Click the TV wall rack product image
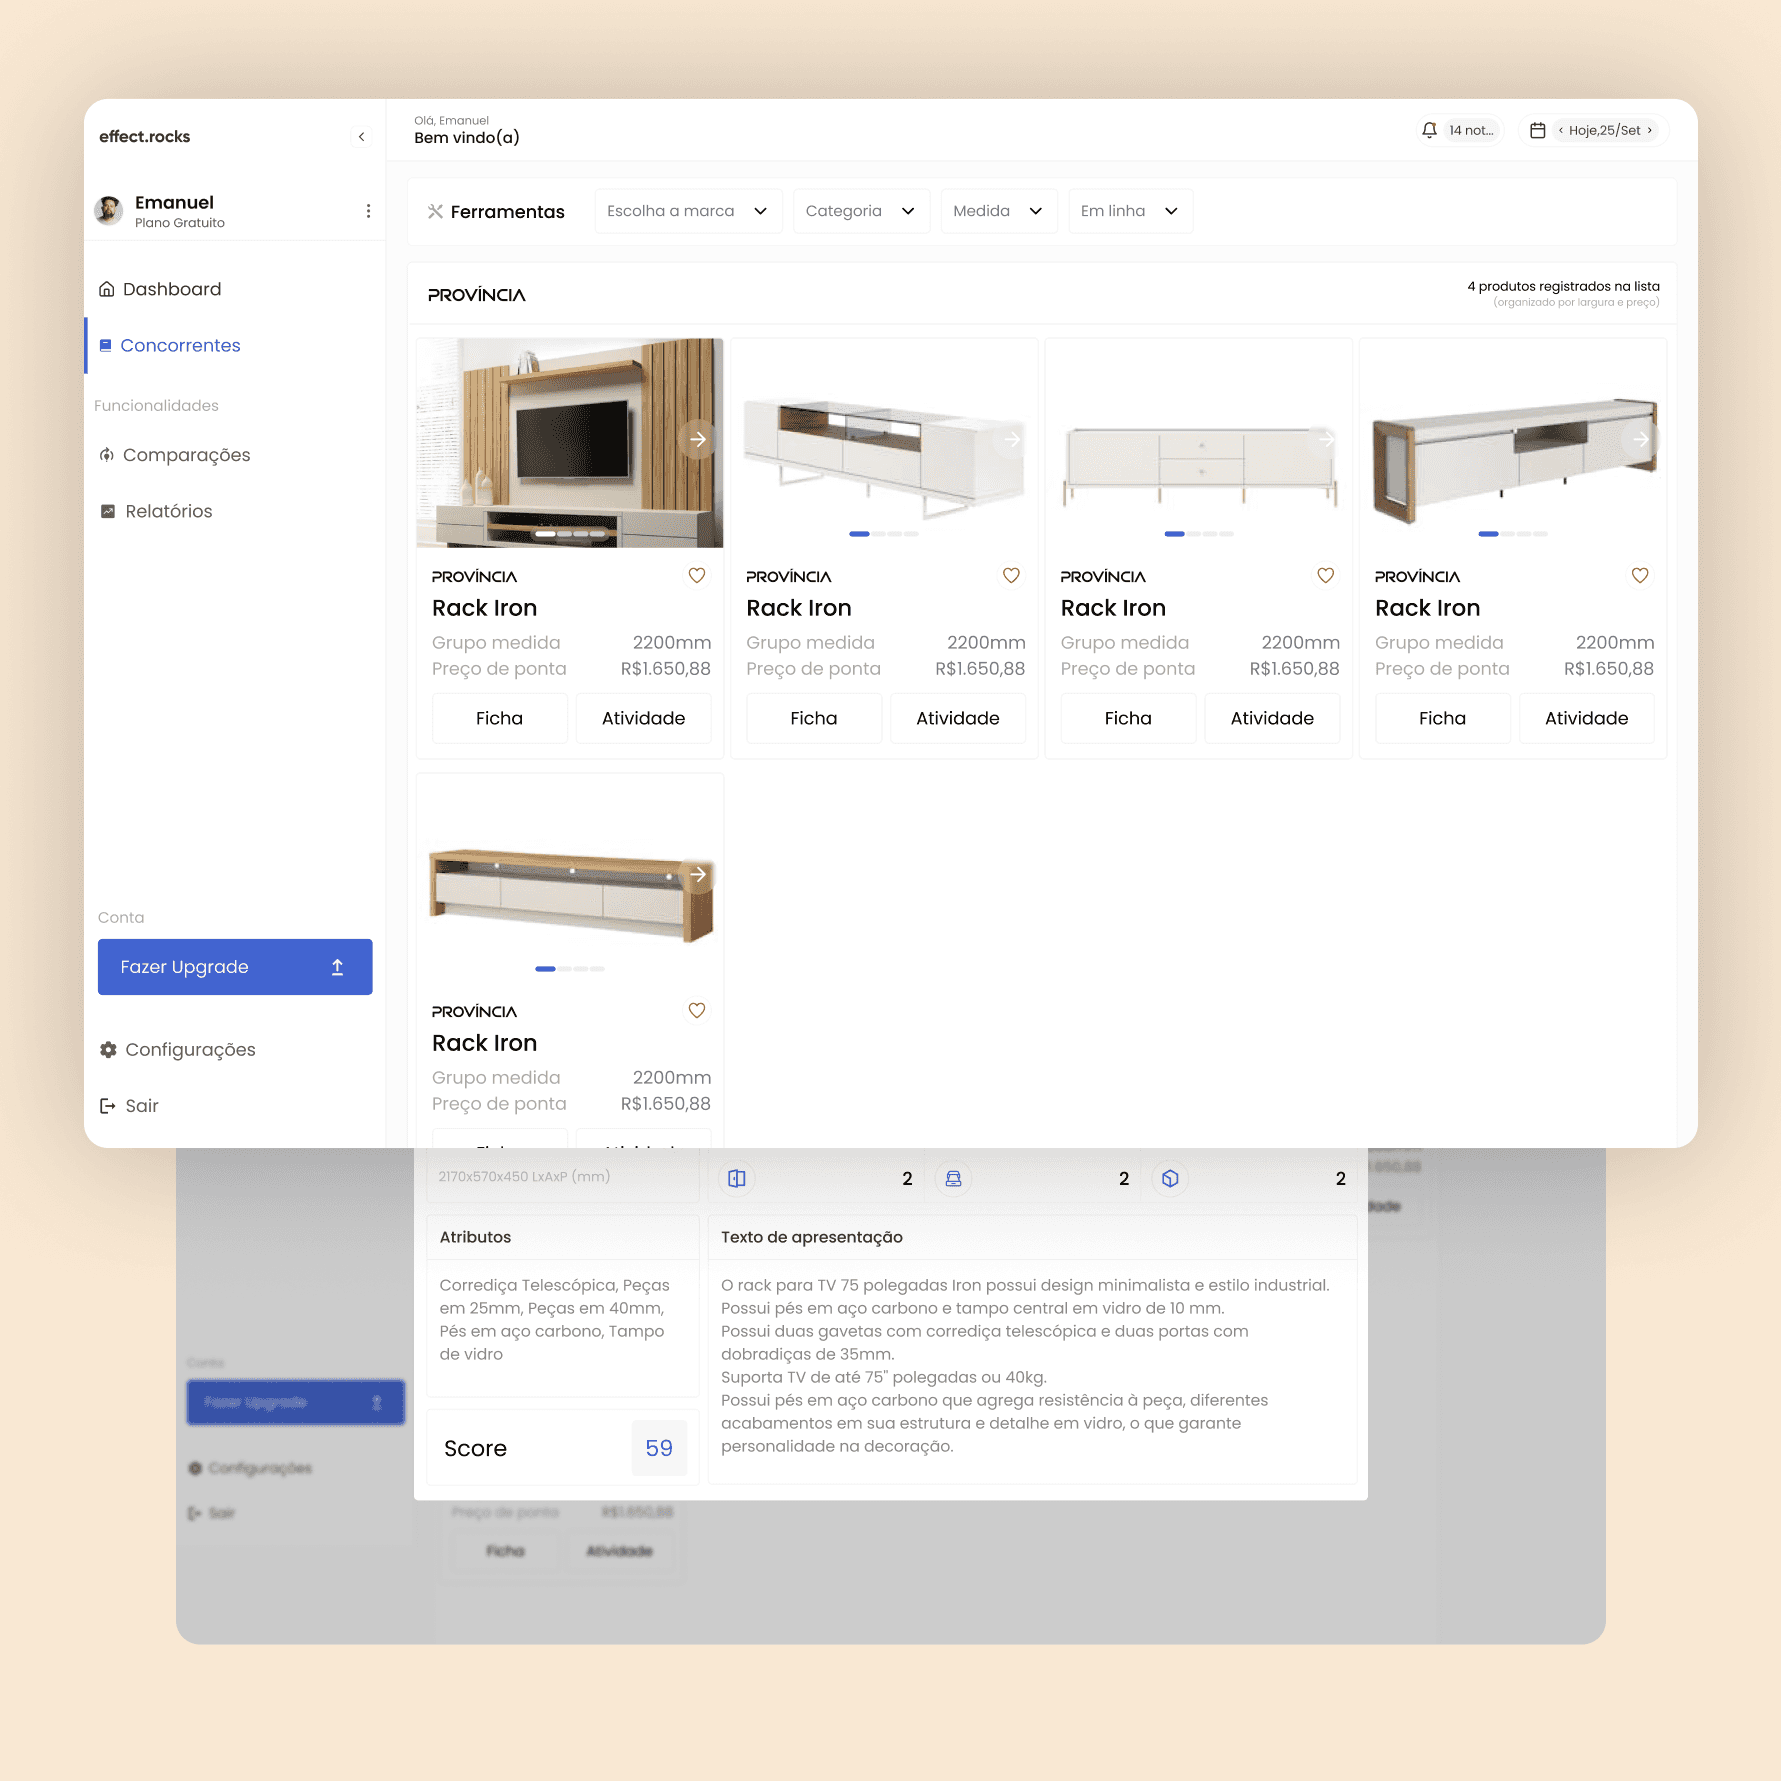The height and width of the screenshot is (1781, 1781). click(x=570, y=443)
